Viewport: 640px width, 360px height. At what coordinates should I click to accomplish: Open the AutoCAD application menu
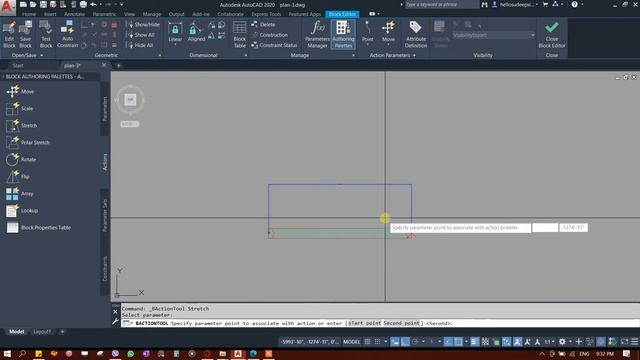tap(8, 7)
